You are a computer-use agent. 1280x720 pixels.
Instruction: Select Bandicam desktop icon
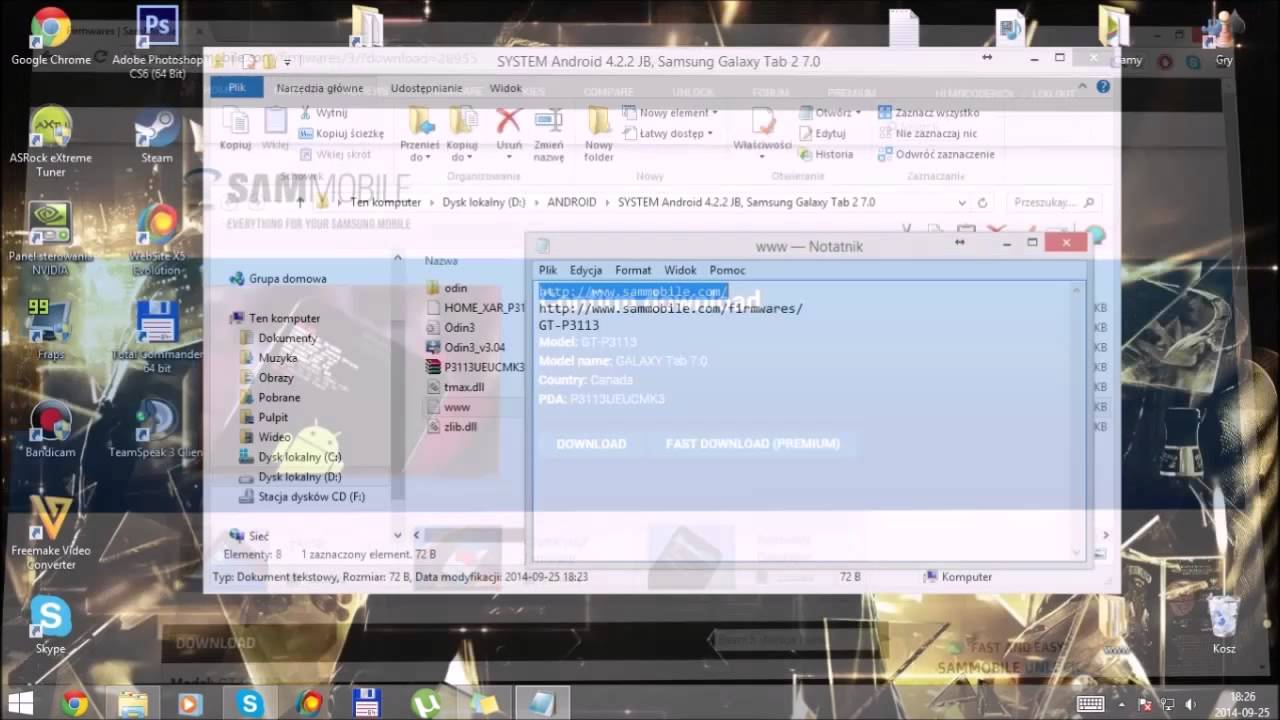(50, 428)
